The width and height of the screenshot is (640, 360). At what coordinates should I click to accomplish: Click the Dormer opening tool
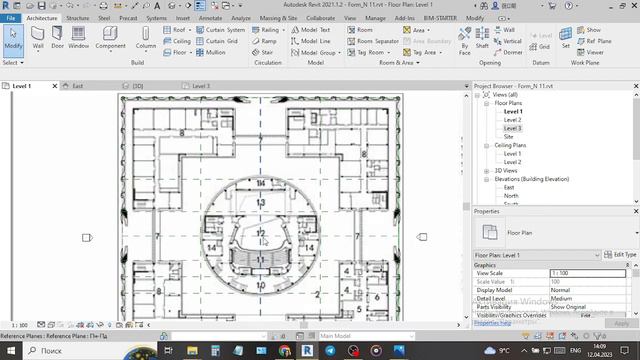point(508,53)
